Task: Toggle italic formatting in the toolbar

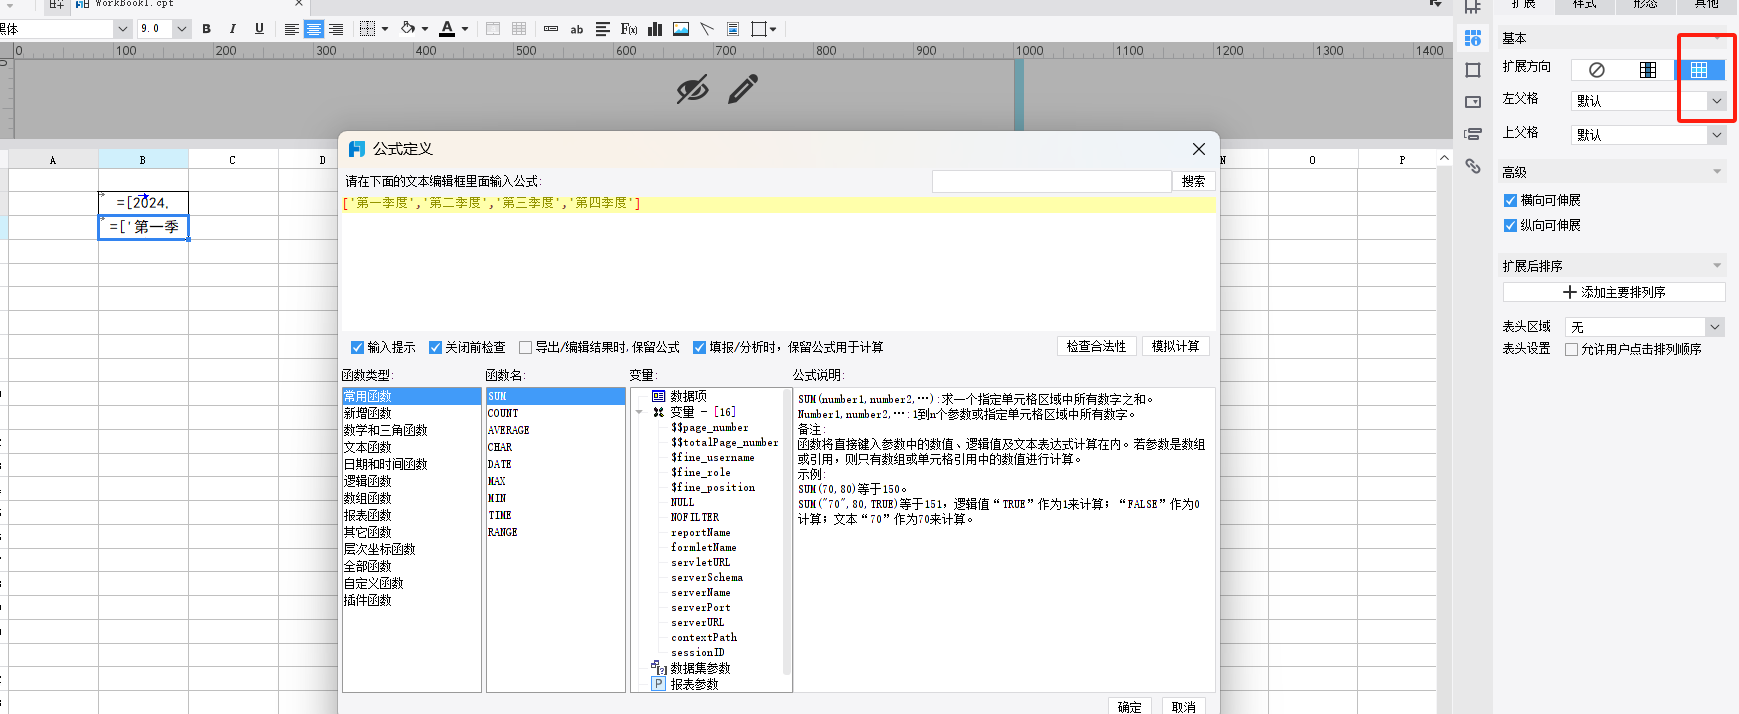Action: pos(233,29)
